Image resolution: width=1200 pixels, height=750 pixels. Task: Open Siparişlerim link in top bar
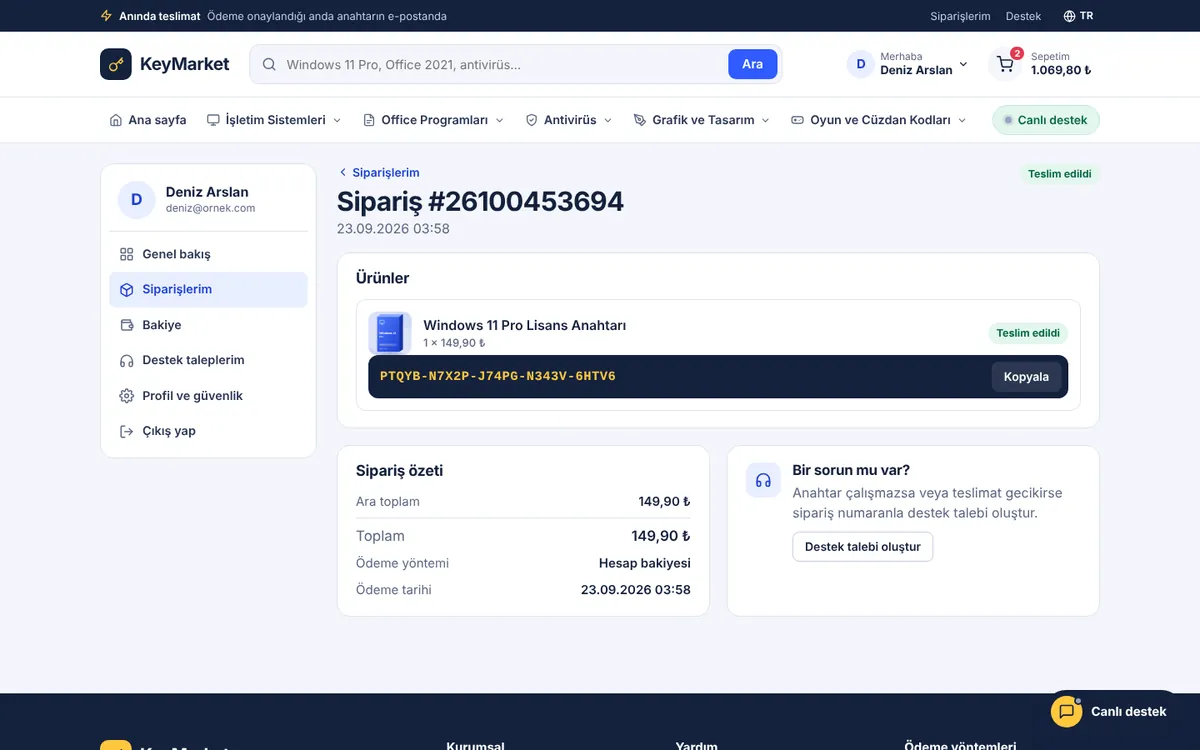(960, 16)
